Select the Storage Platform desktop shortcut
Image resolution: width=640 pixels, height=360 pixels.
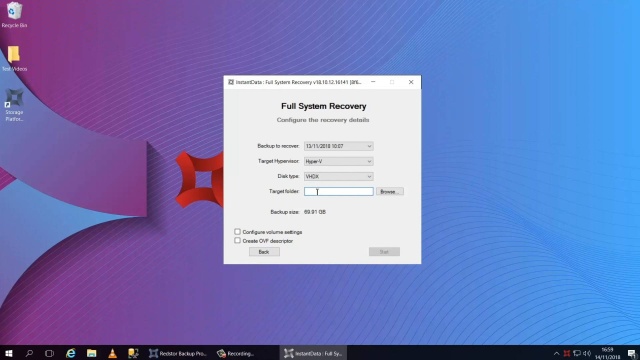click(14, 105)
